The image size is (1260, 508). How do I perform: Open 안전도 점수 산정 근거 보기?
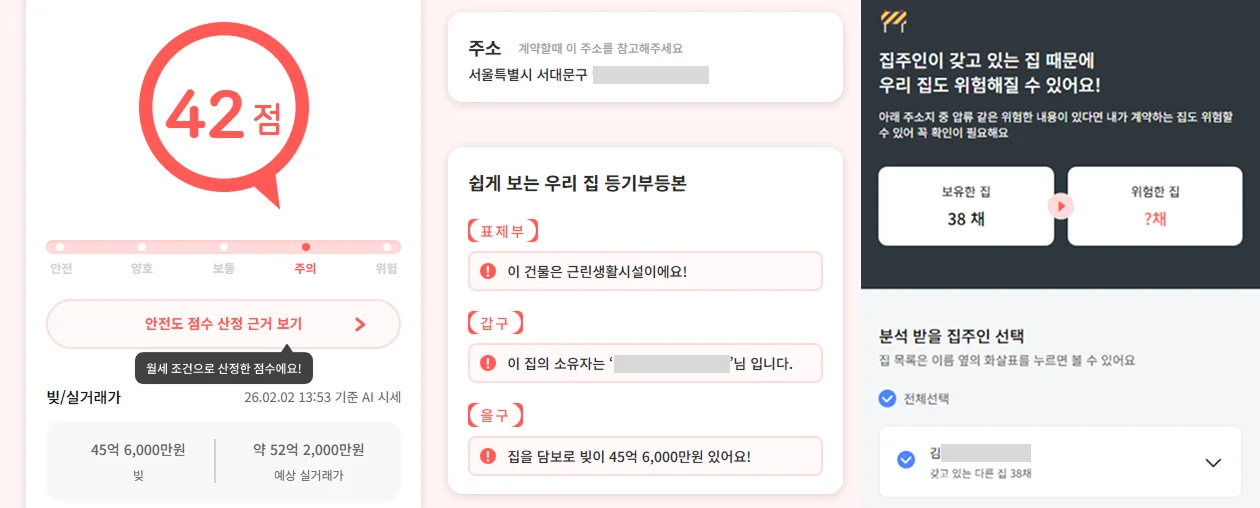[223, 324]
